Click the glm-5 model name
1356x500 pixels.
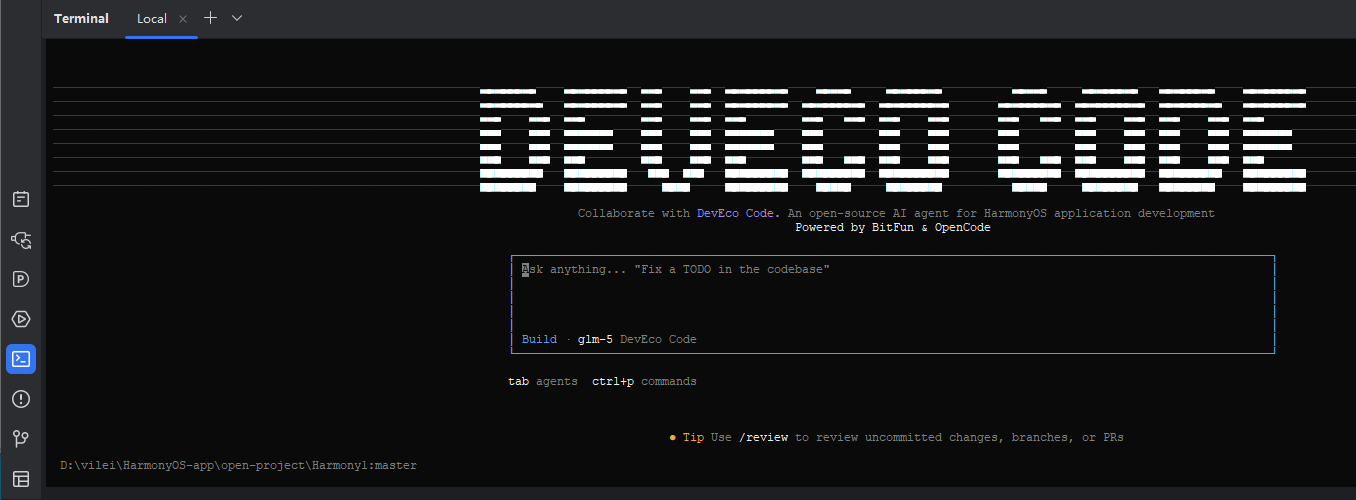pos(595,339)
